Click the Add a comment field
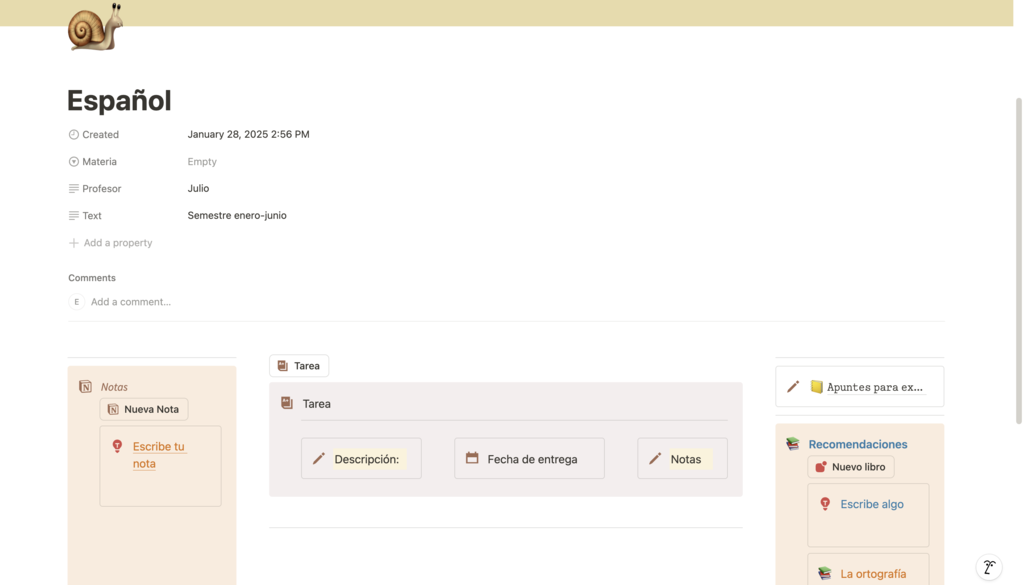 pos(131,302)
